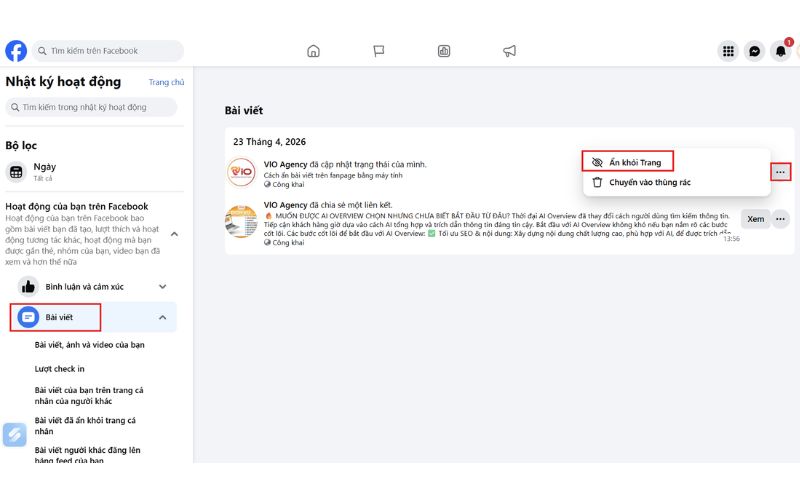Screen dimensions: 800x500
Task: Select Chuyển vào thùng rác menu option
Action: click(x=677, y=182)
